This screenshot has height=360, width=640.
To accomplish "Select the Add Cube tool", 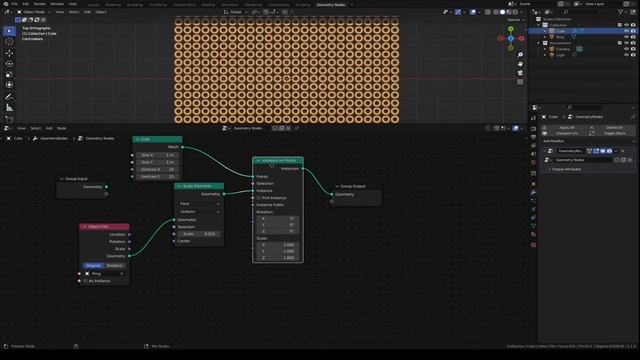I will click(x=9, y=119).
